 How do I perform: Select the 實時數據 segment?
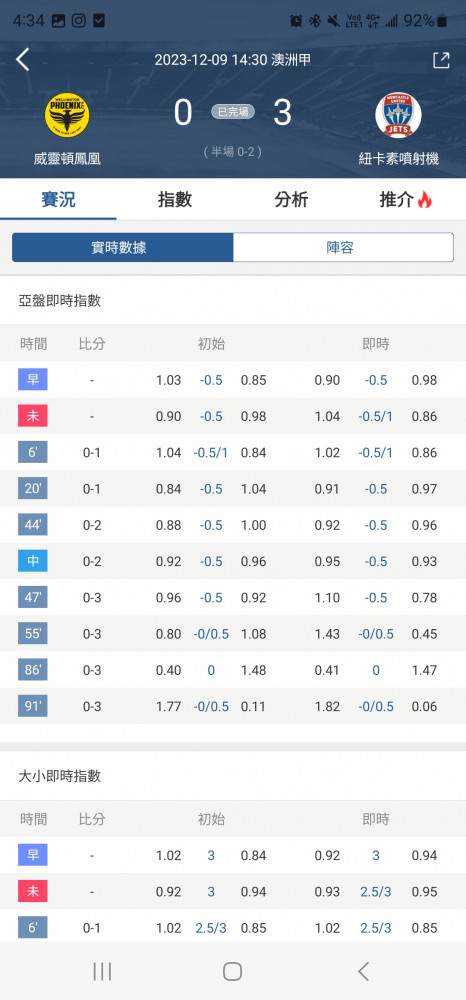click(x=122, y=247)
